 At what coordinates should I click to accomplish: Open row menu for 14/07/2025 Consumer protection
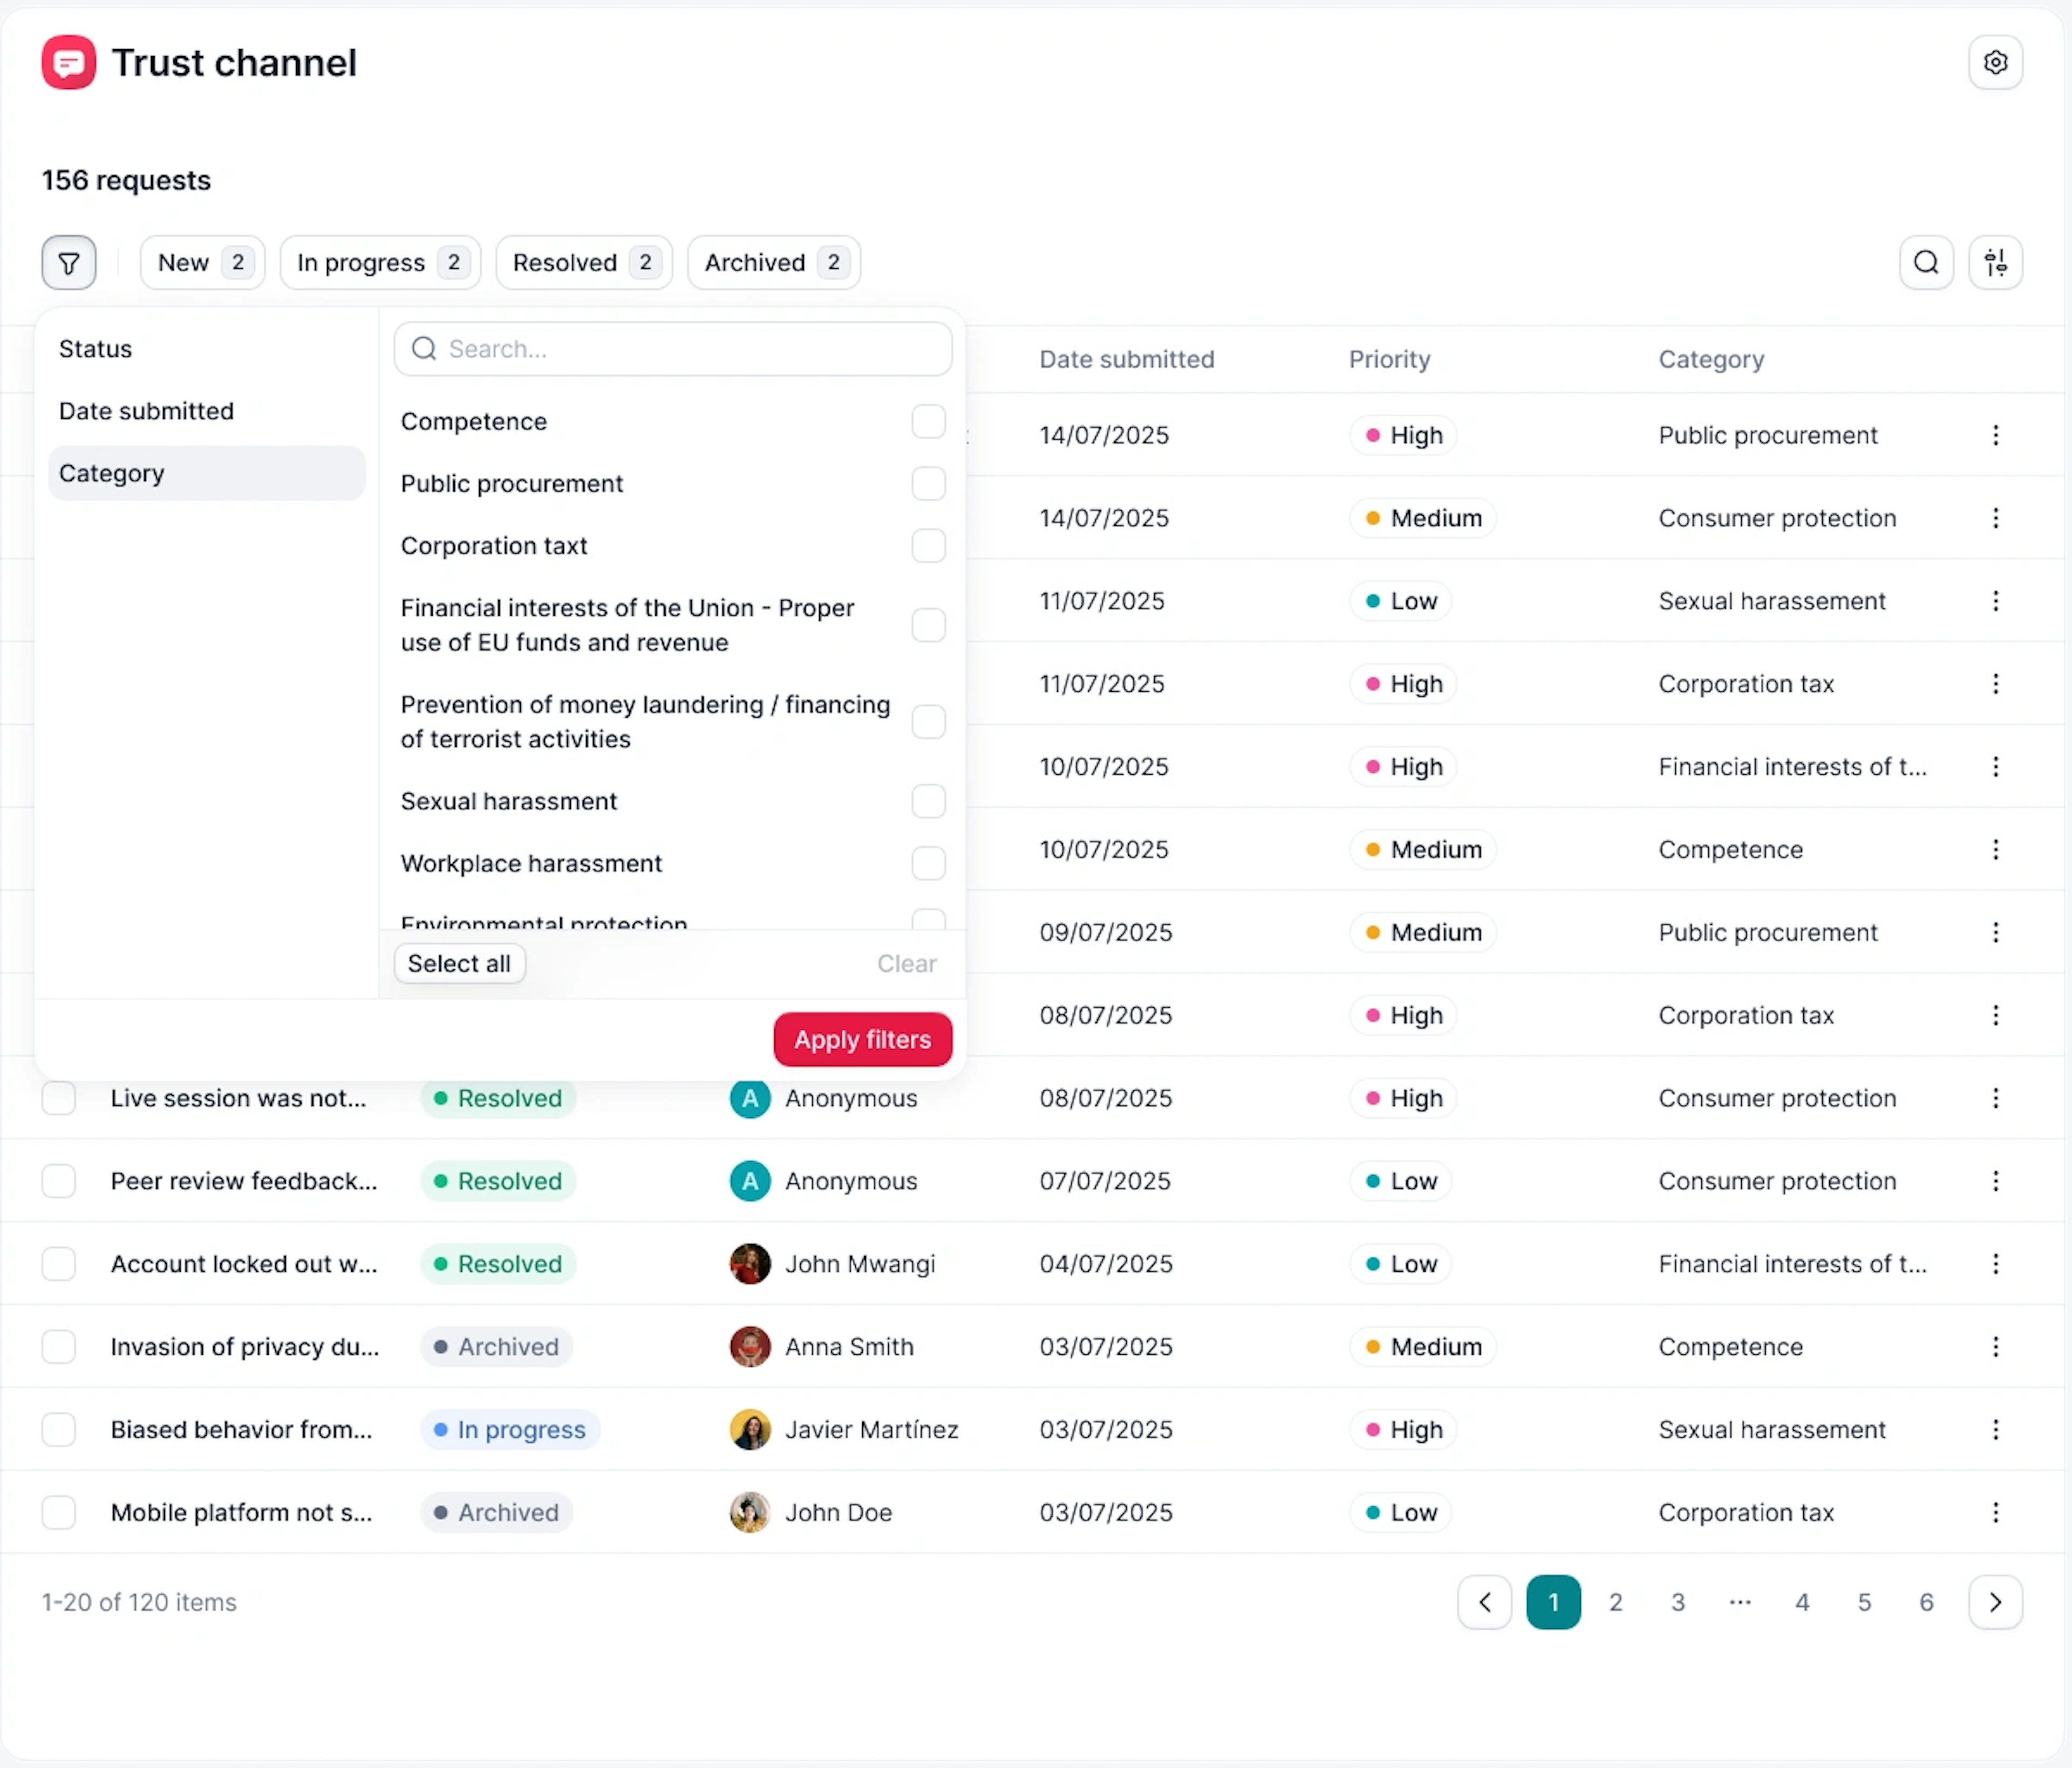[1995, 518]
